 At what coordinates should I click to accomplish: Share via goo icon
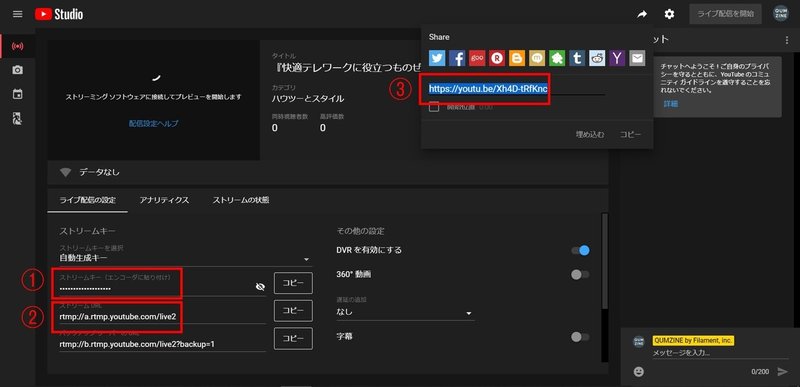pyautogui.click(x=477, y=58)
